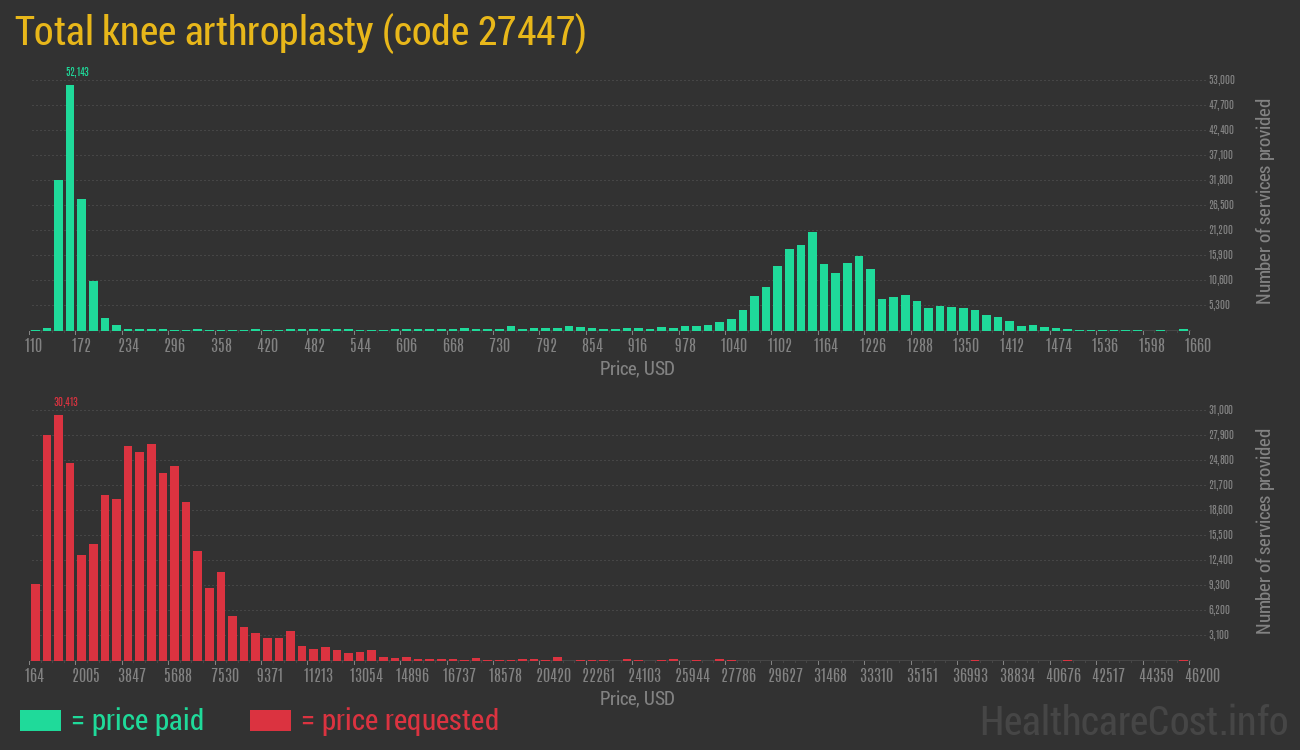Click the first red bar above 164

(x=36, y=622)
